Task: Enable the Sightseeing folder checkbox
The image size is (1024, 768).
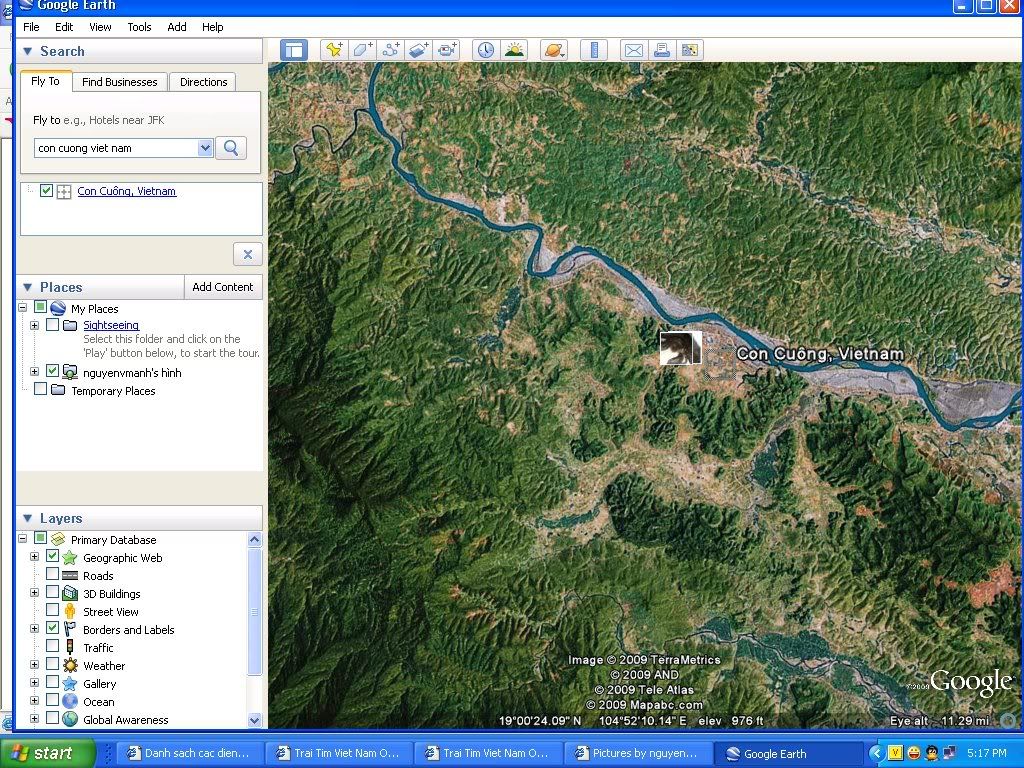Action: 52,325
